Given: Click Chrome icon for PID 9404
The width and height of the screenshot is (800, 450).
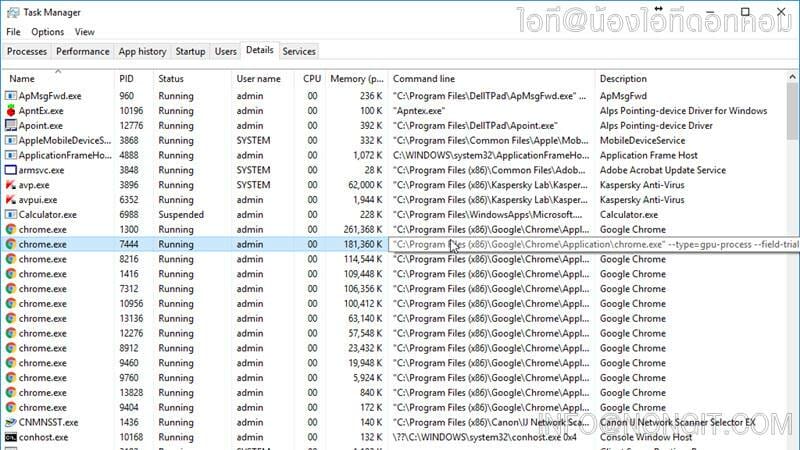Looking at the screenshot, I should (x=11, y=407).
